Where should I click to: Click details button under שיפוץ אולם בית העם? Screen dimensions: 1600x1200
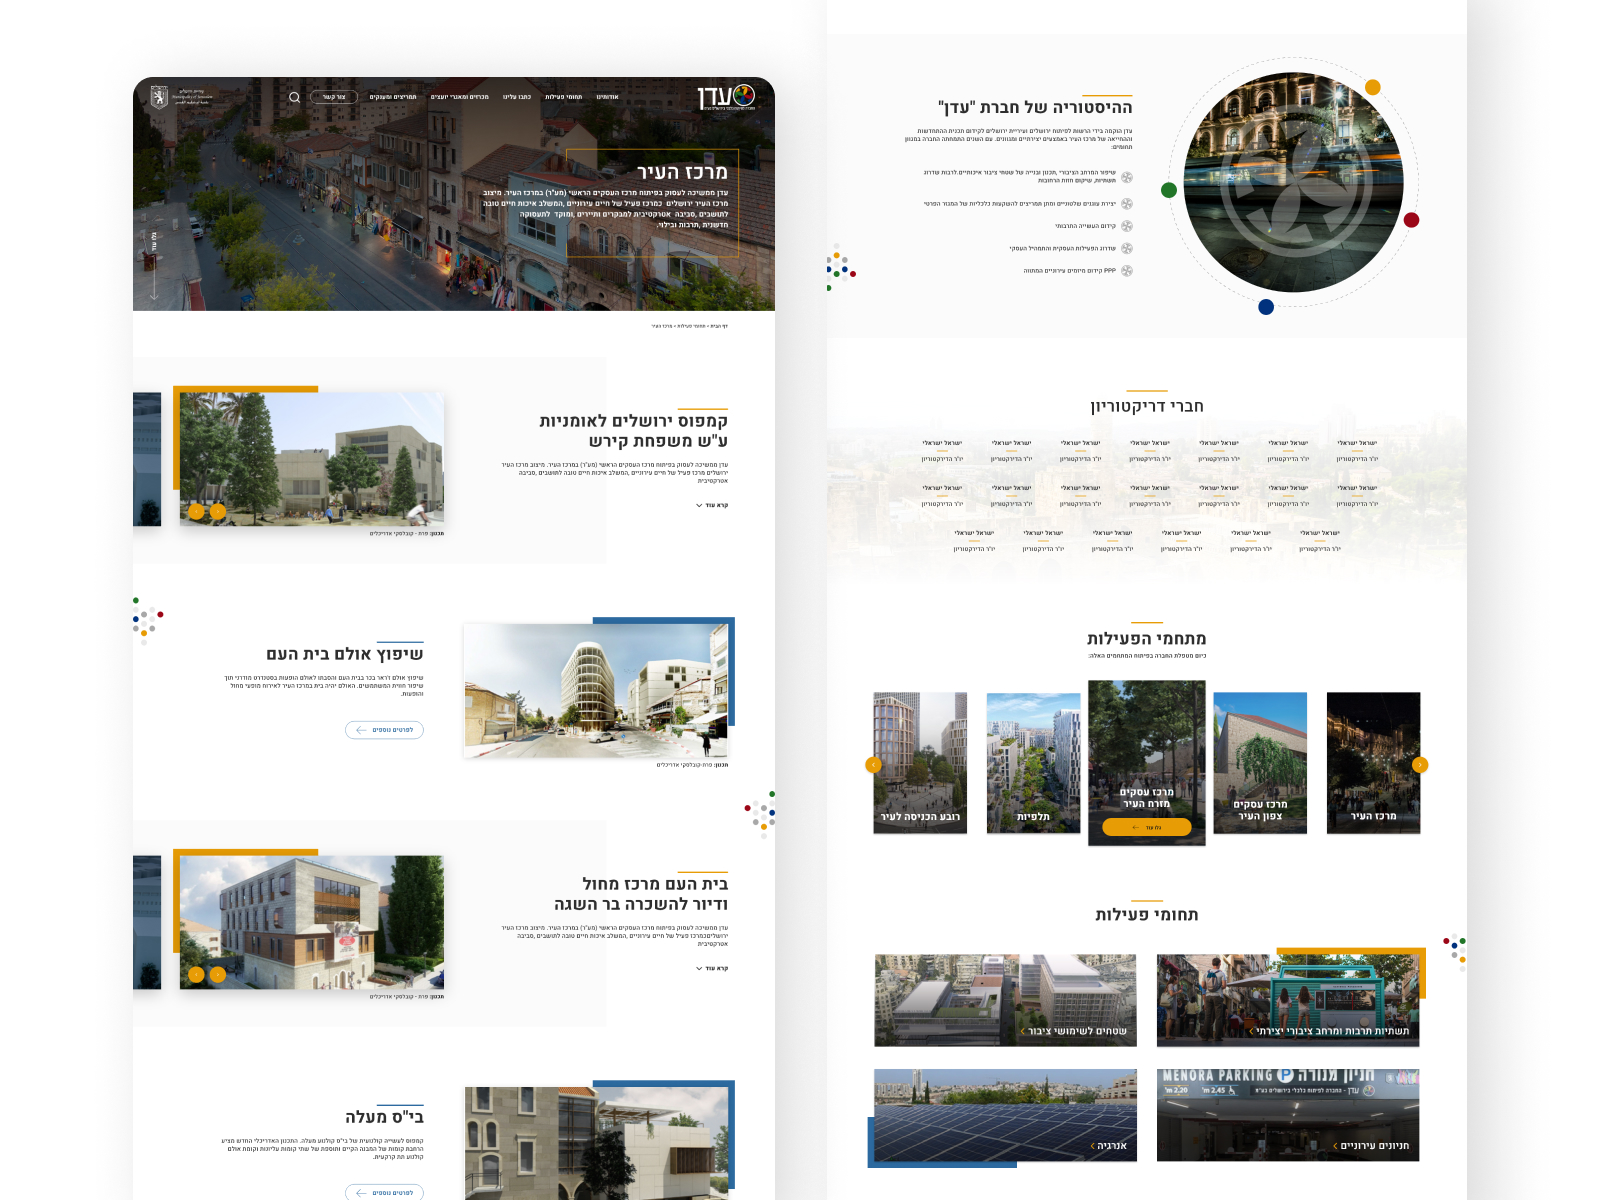click(385, 730)
